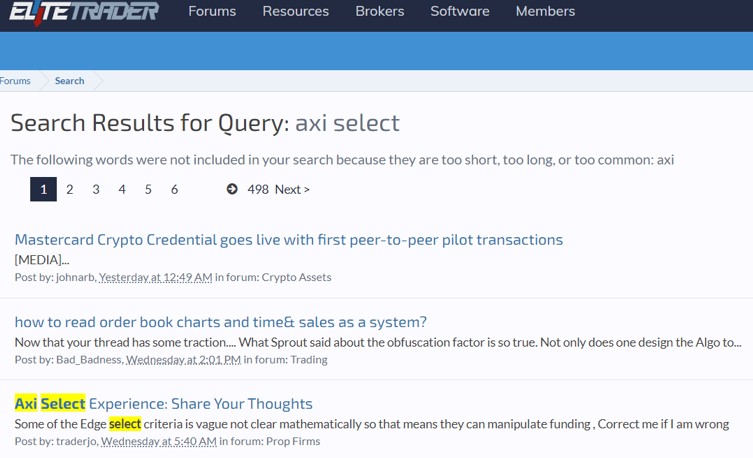753x458 pixels.
Task: Jump to last page 498
Action: tap(258, 189)
